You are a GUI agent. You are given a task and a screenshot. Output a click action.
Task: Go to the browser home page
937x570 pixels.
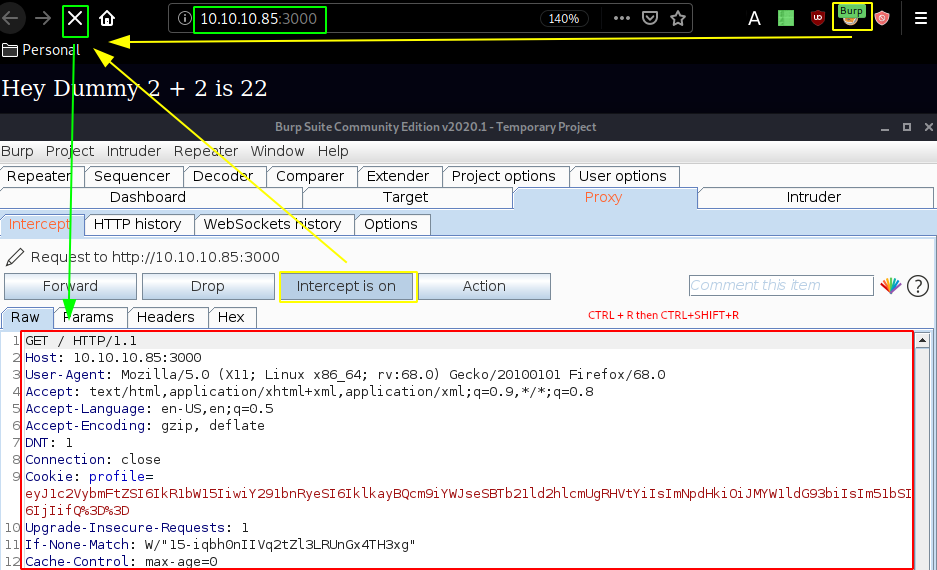click(x=107, y=19)
